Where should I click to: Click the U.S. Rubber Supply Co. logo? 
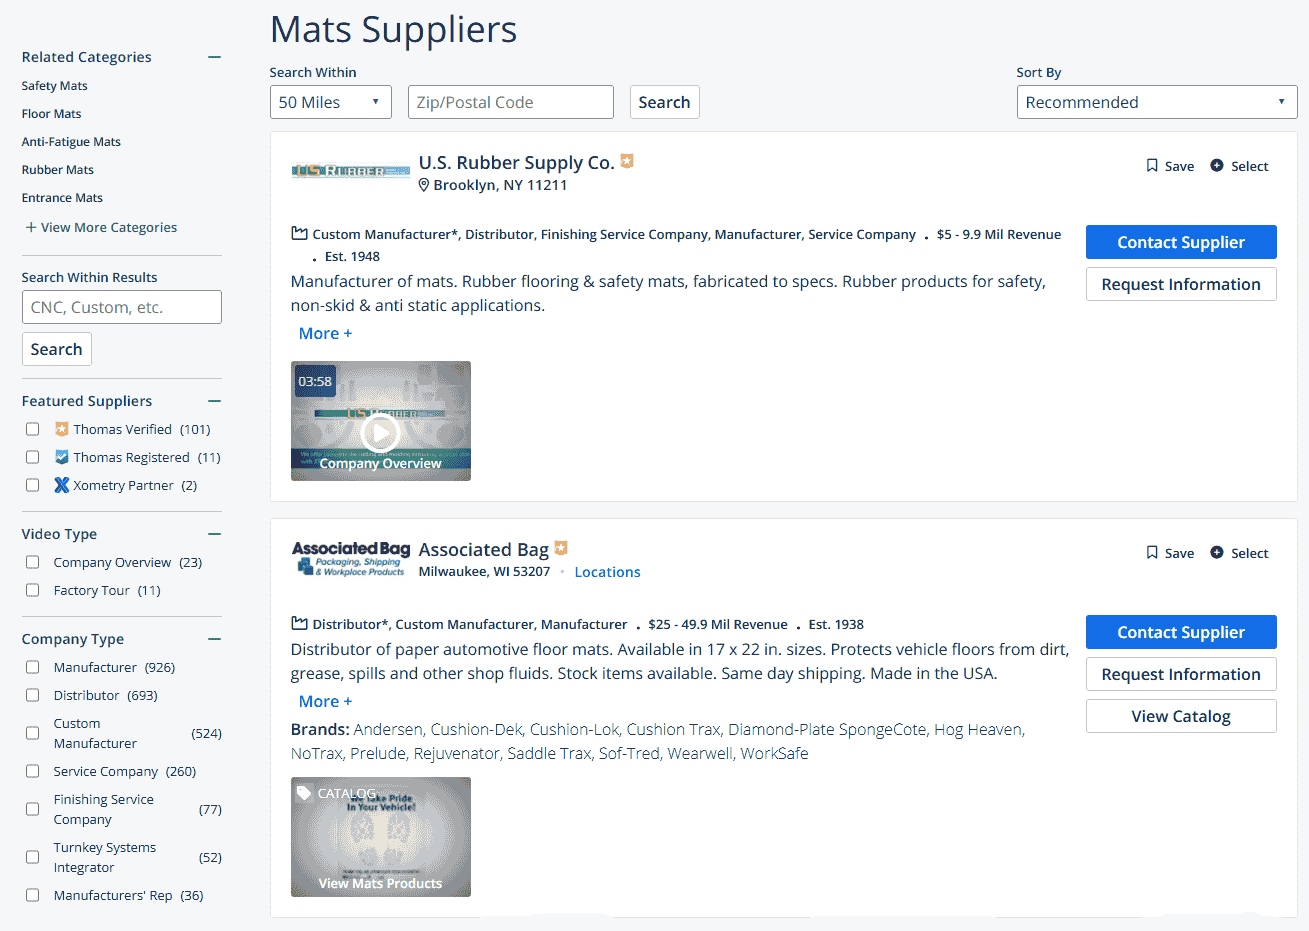(350, 171)
